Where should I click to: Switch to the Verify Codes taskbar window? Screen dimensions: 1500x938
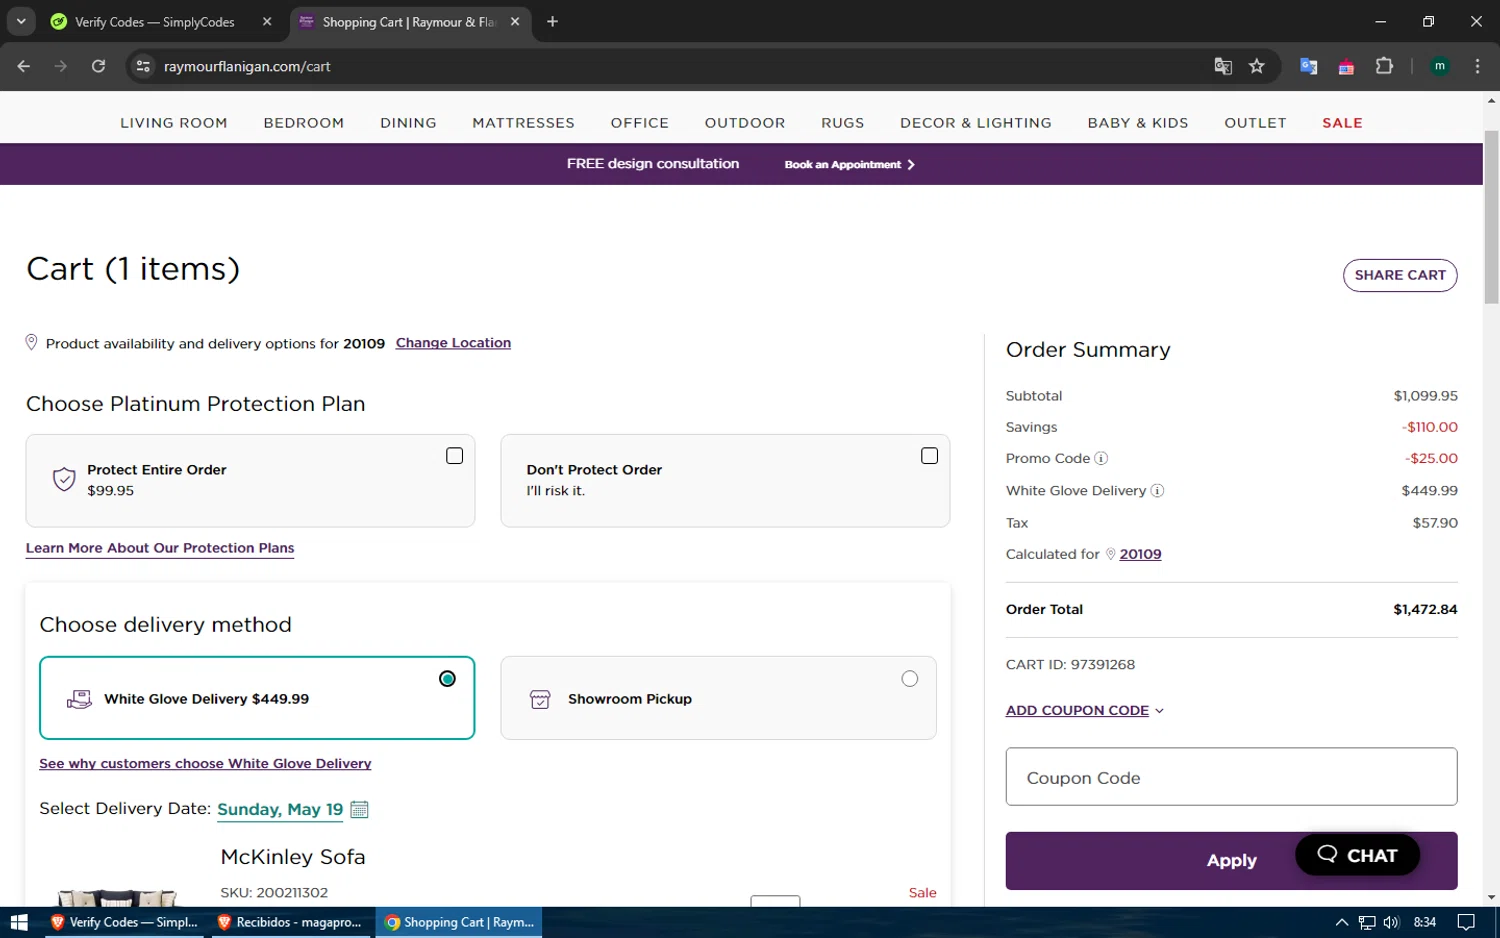pos(125,922)
